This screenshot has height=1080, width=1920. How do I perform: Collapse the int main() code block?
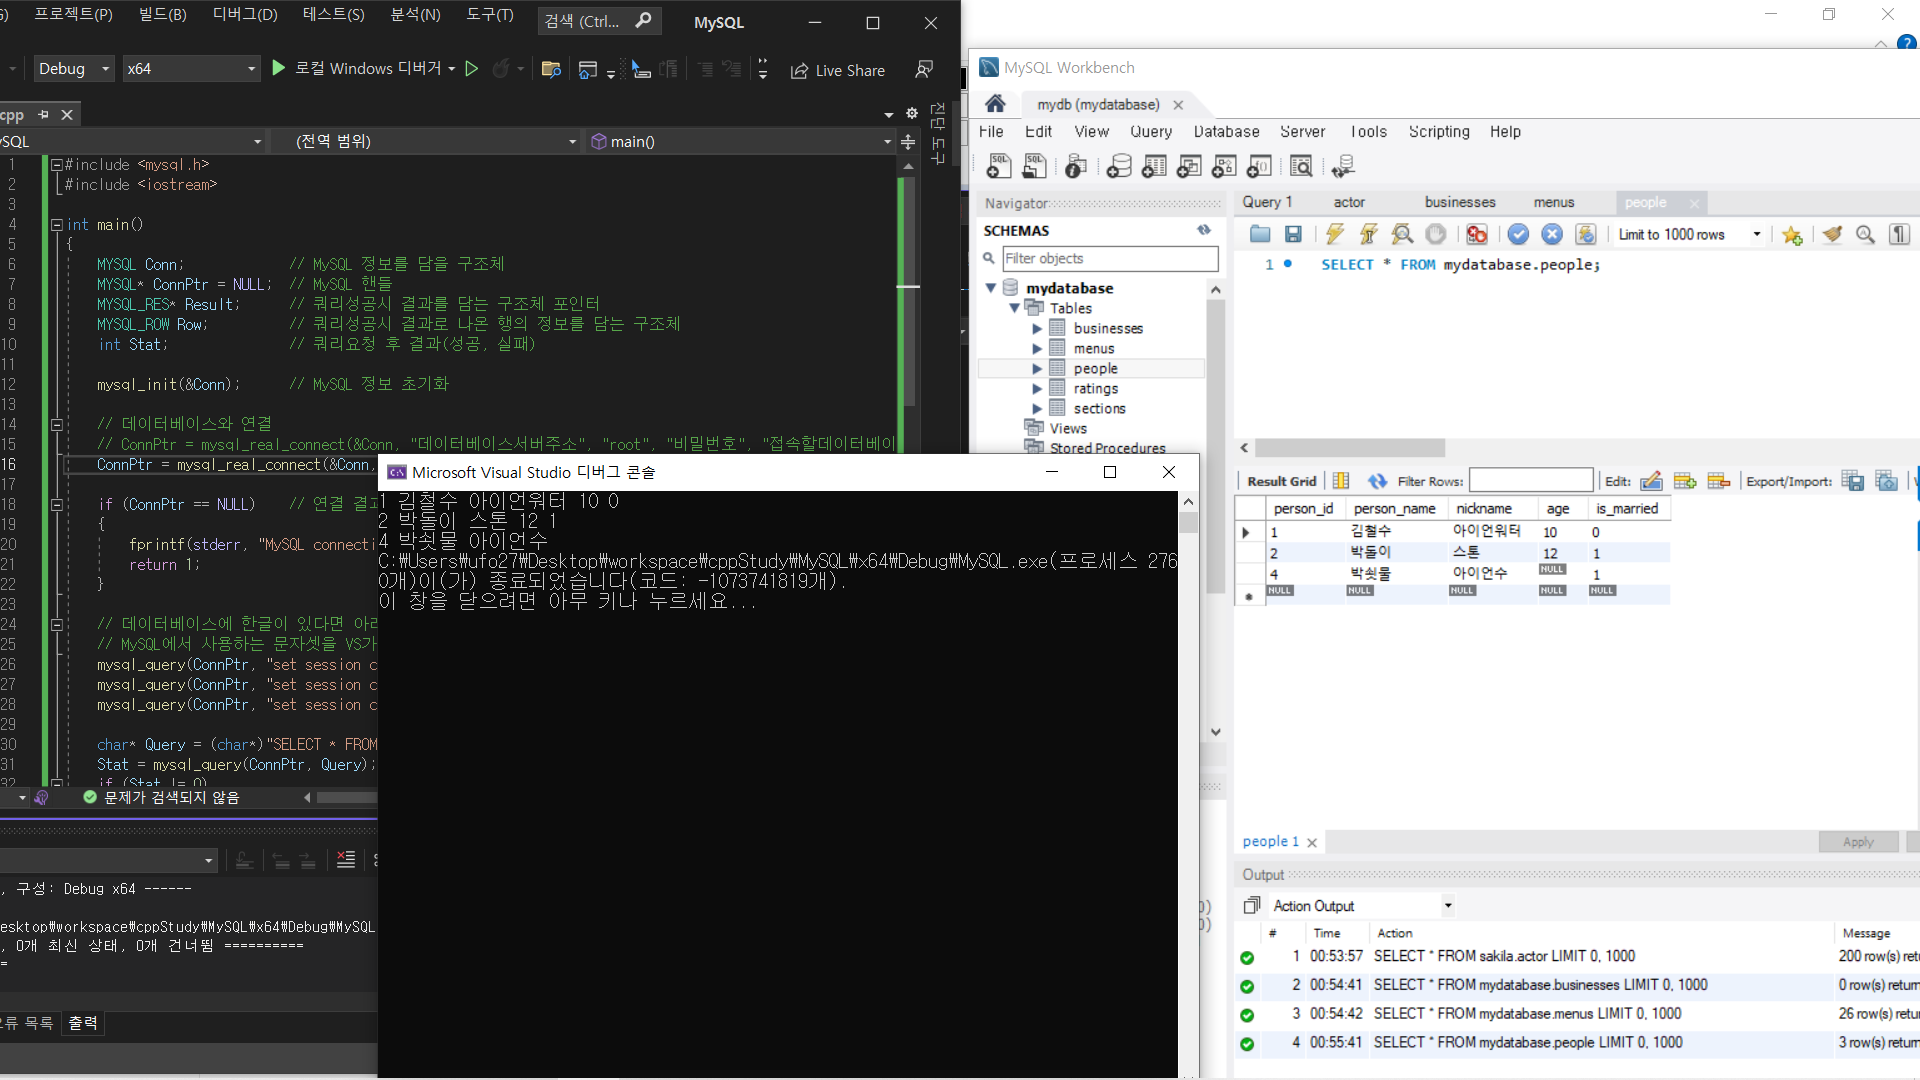pos(57,225)
